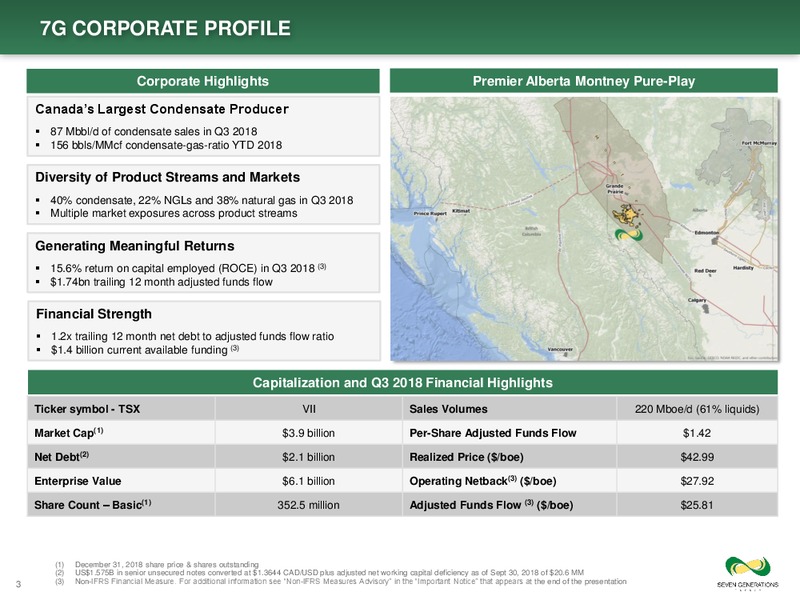This screenshot has width=800, height=600.
Task: Click the $1.74bn trailing 12 month bullet
Action: point(161,282)
